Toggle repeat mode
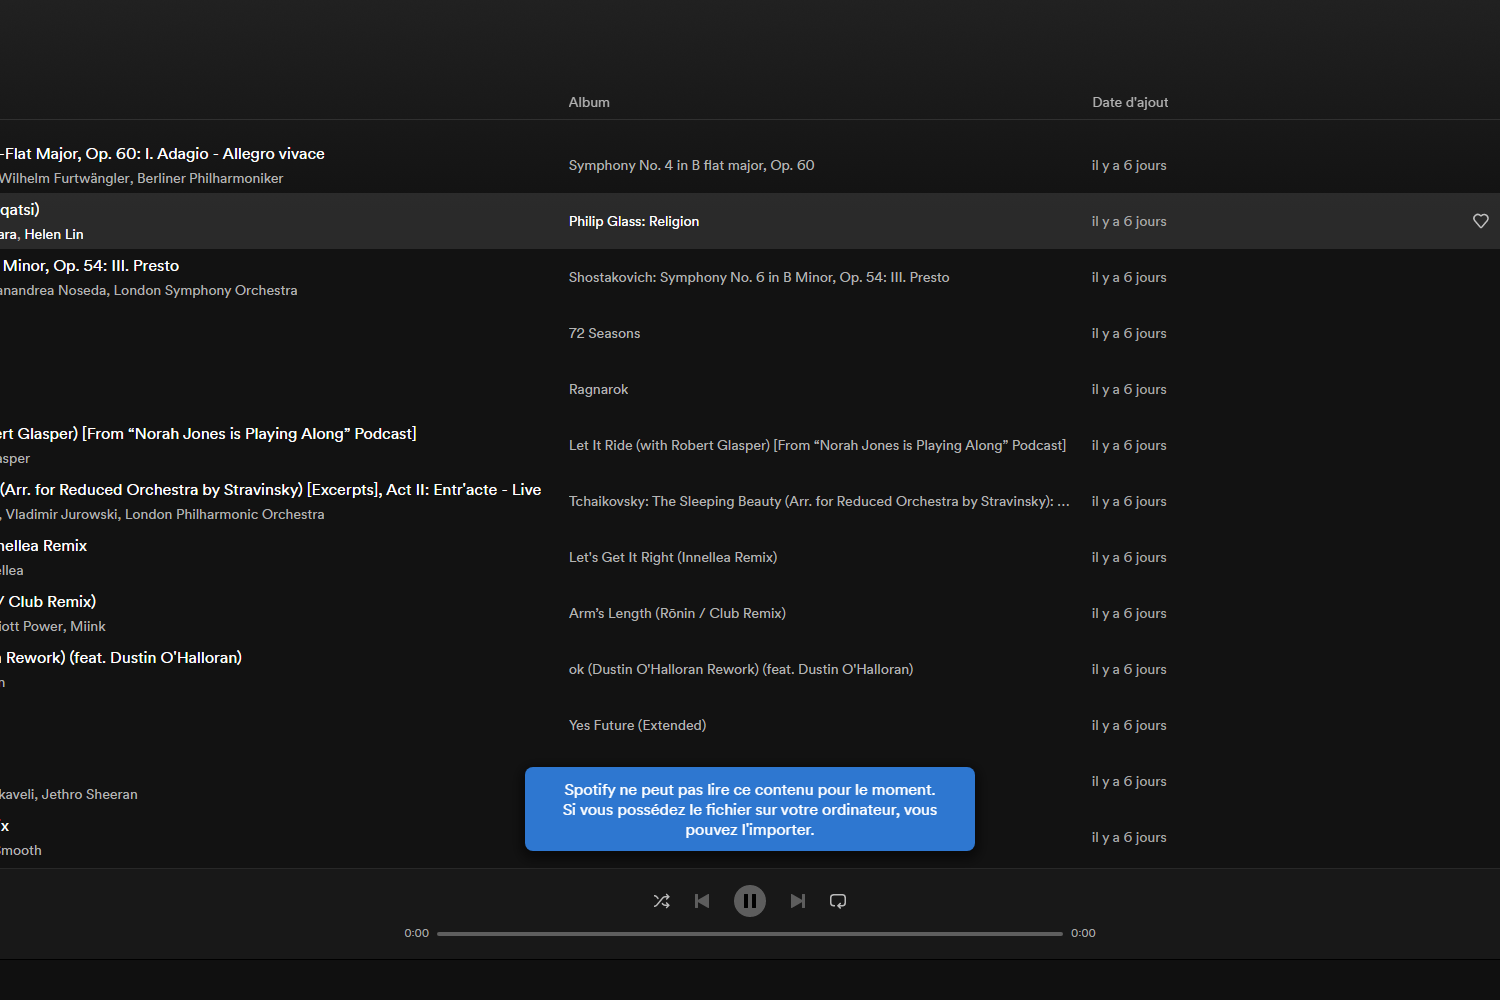This screenshot has width=1500, height=1000. [x=838, y=901]
